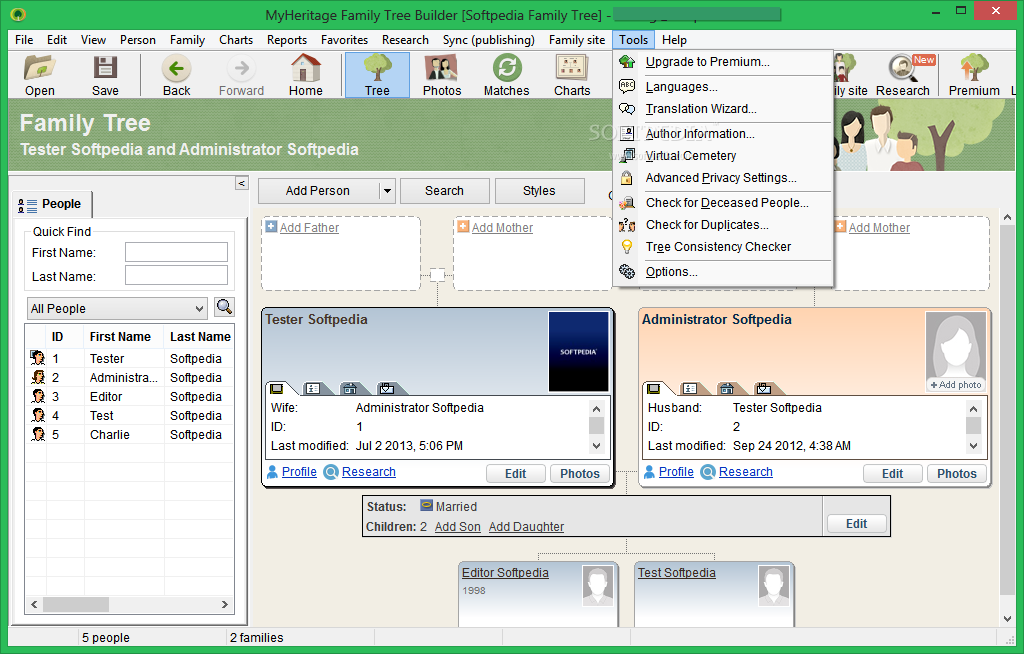The height and width of the screenshot is (654, 1024).
Task: Collapse the left People panel with arrow button
Action: click(242, 184)
